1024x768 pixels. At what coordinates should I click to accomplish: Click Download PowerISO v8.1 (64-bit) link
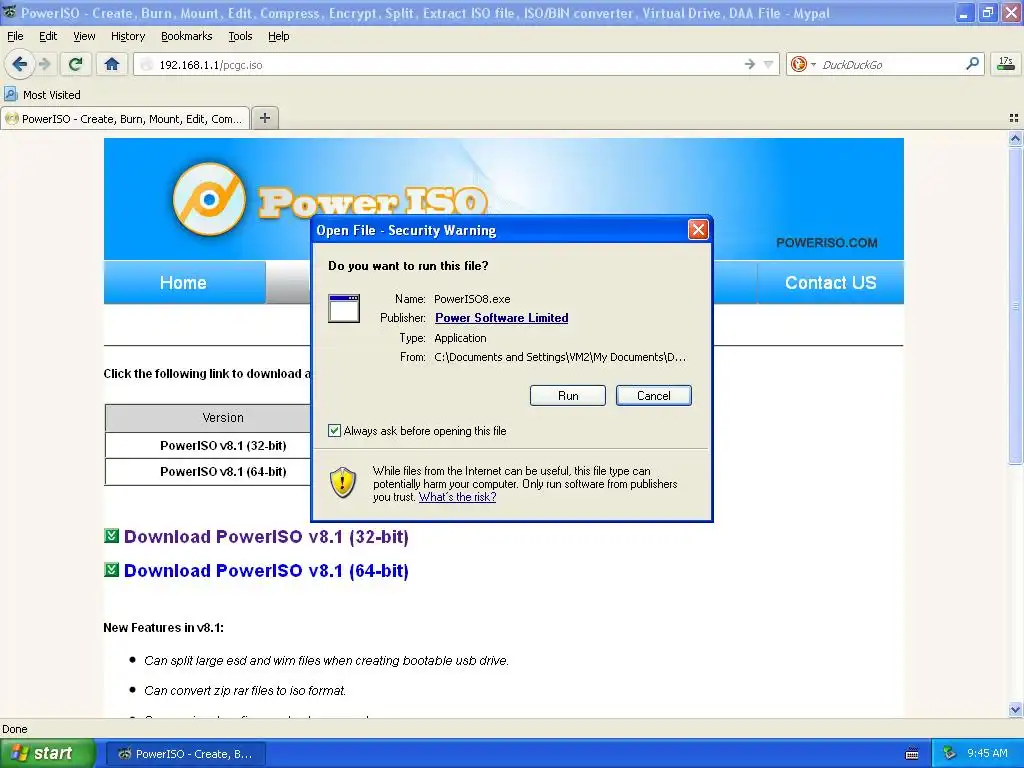coord(266,571)
